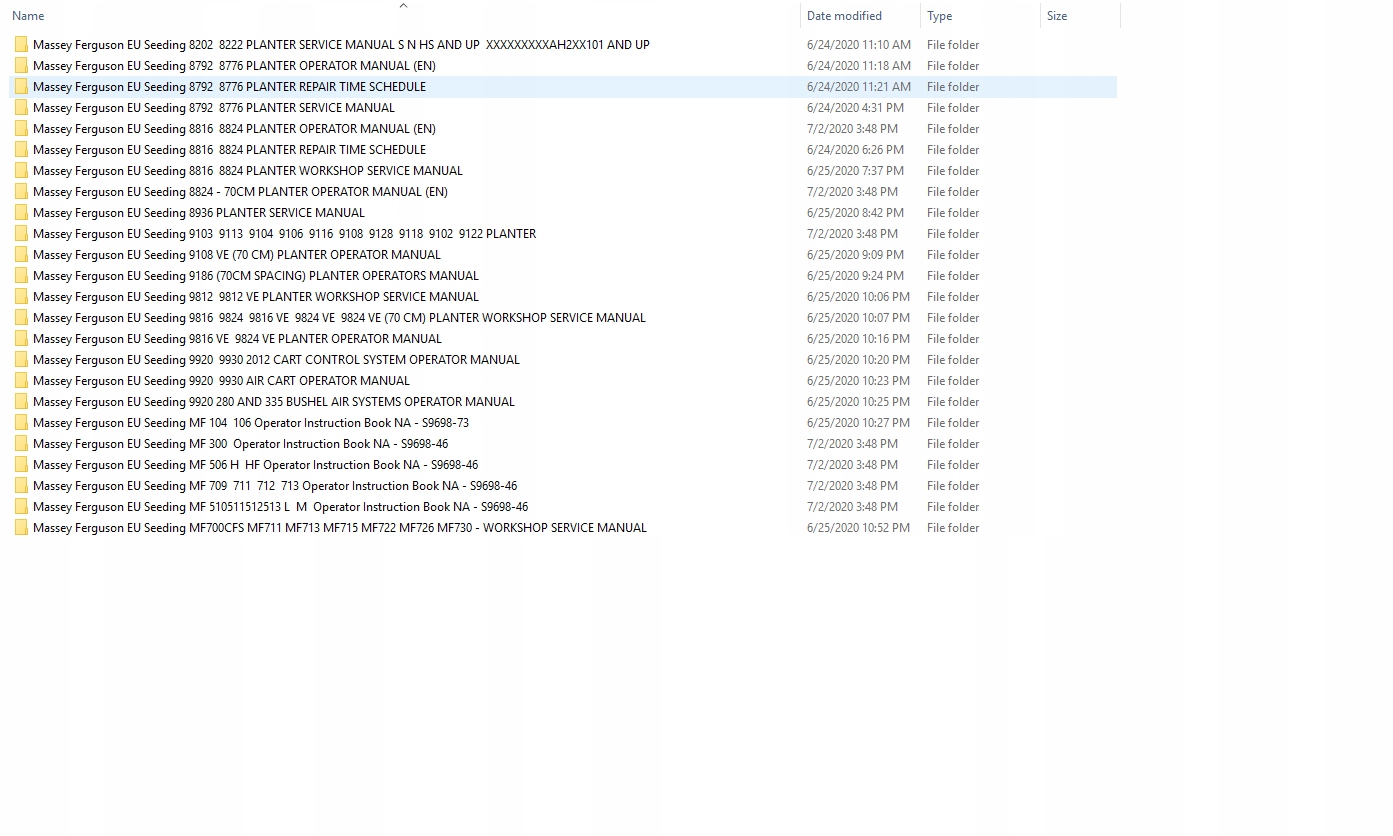Select 'File folder' type in the 6/25/2020 10:06 PM row
This screenshot has width=1393, height=836.
pos(953,297)
